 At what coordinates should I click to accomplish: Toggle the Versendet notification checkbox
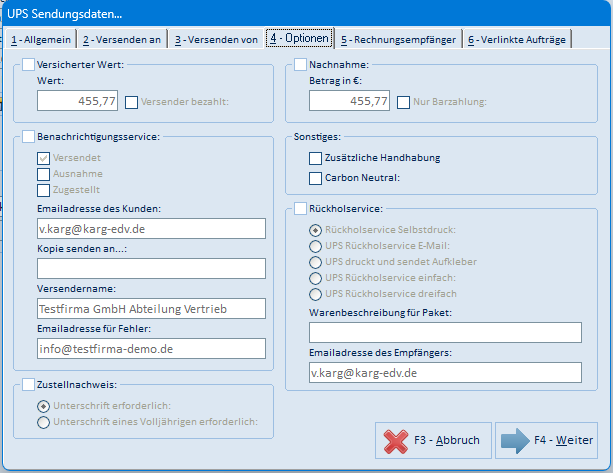click(43, 158)
